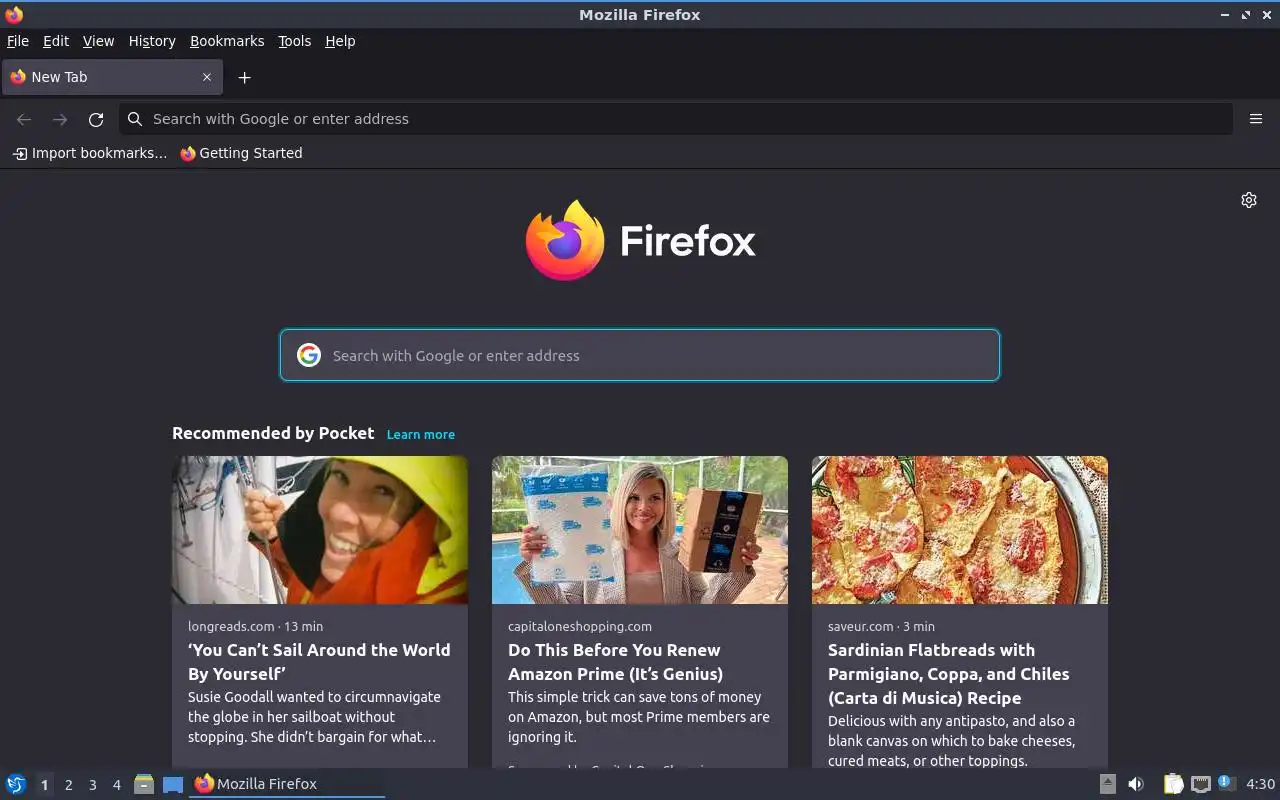Open the Tools menu
Viewport: 1280px width, 800px height.
pos(294,41)
